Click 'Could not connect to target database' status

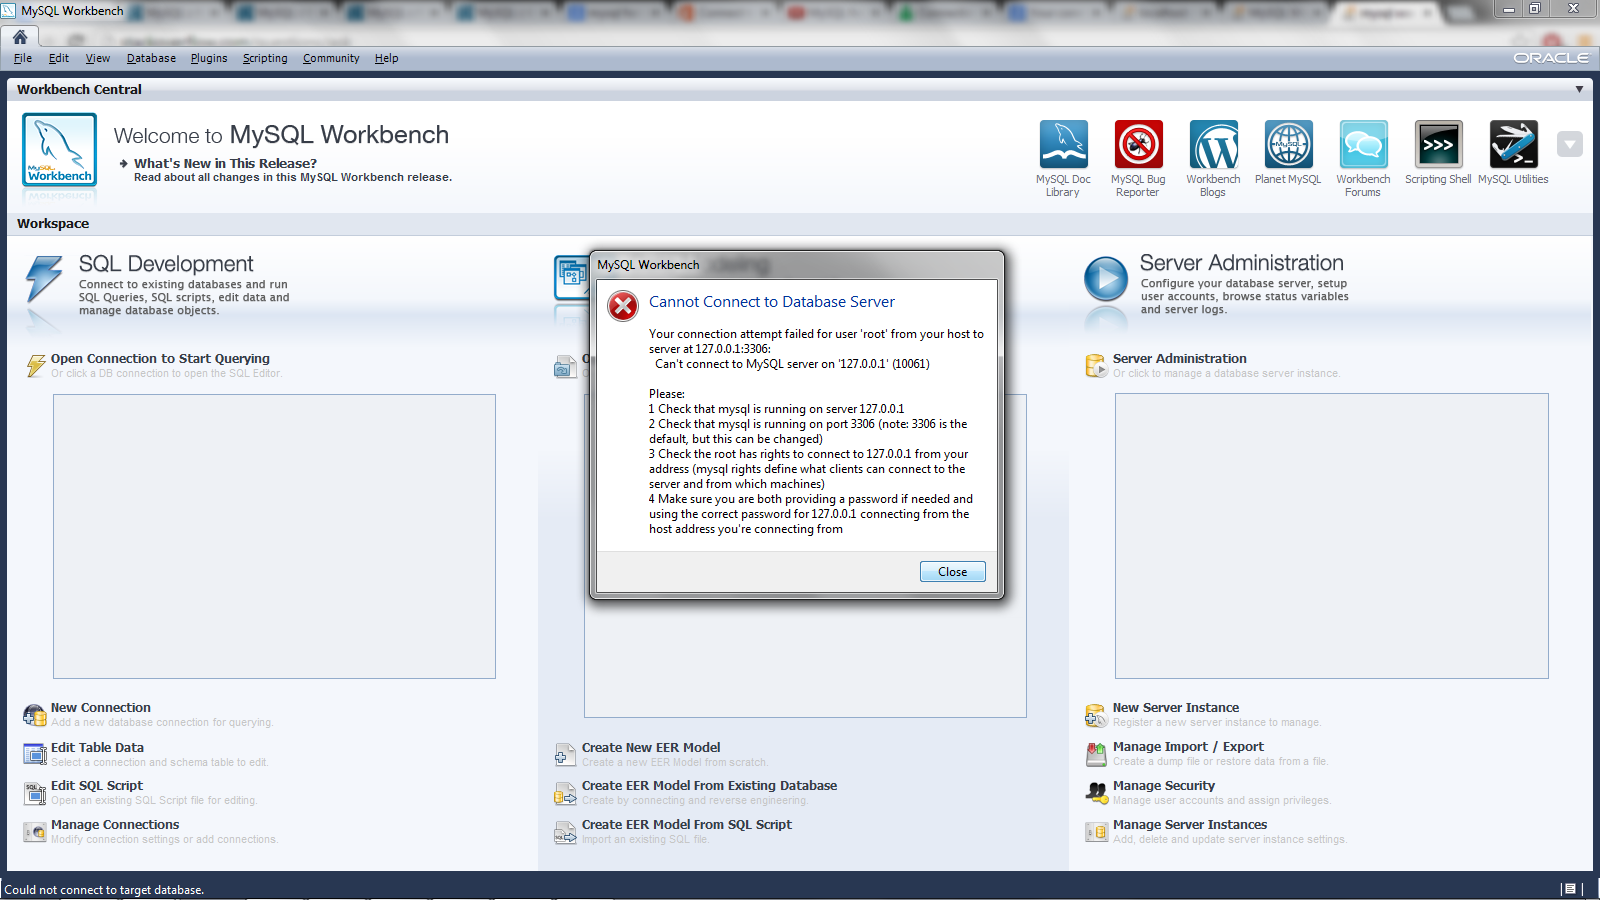[104, 889]
